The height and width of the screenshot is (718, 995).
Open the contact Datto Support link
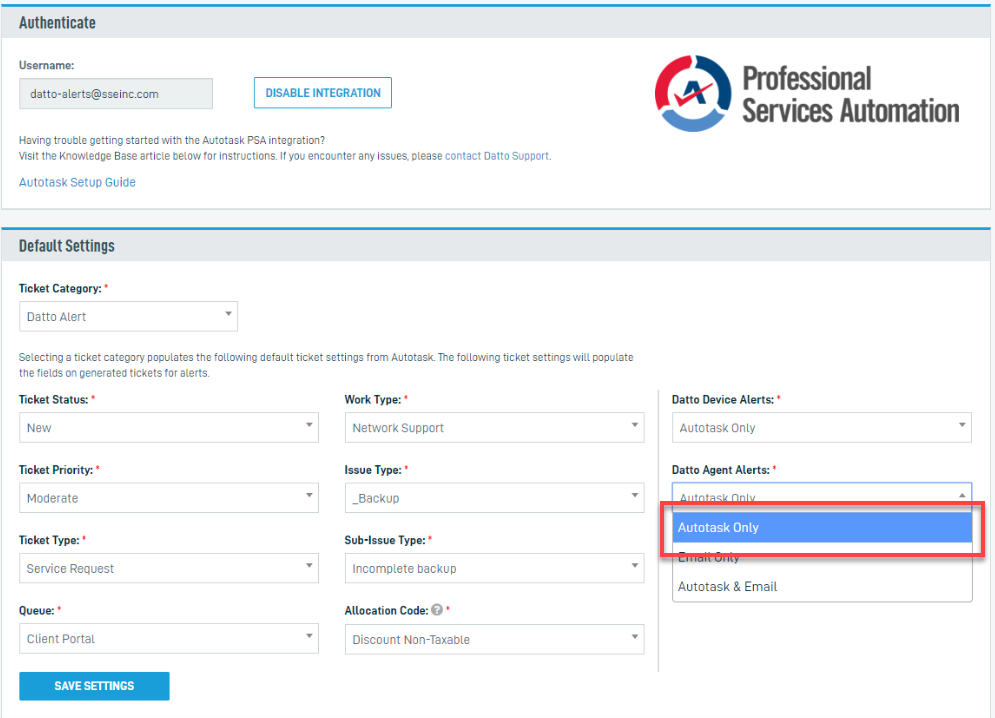(497, 156)
